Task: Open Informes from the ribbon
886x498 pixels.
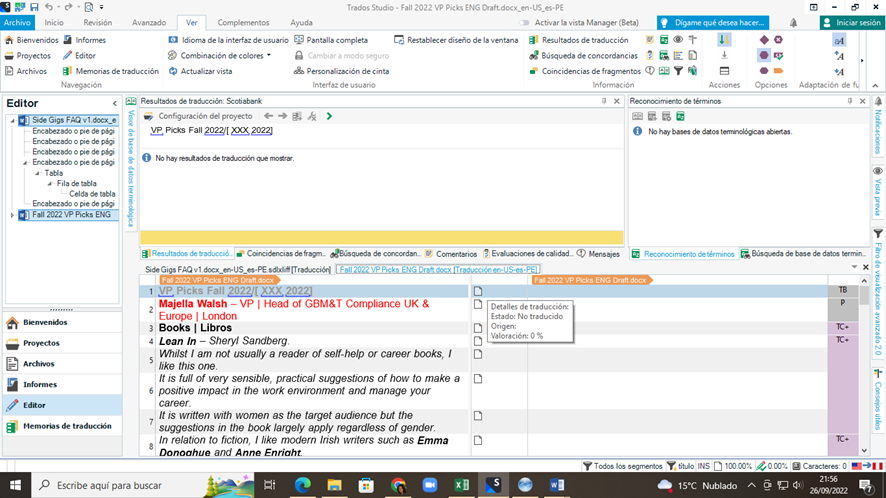Action: [84, 40]
